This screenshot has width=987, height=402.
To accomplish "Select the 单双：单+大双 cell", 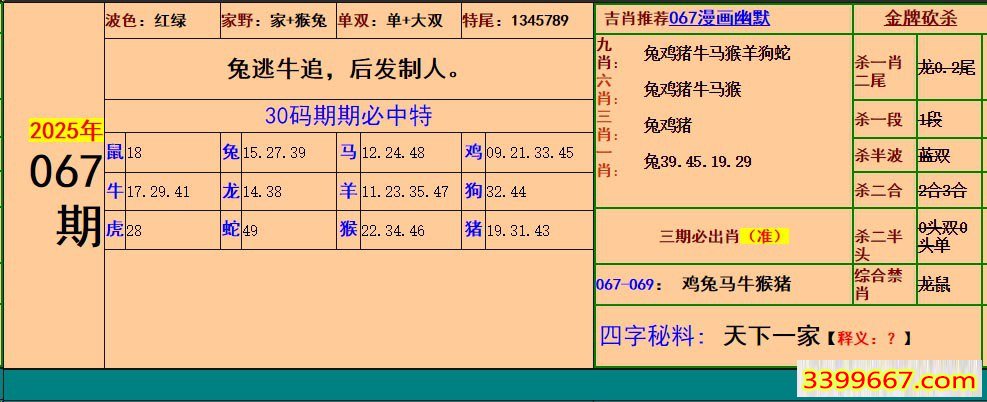I will coord(396,20).
